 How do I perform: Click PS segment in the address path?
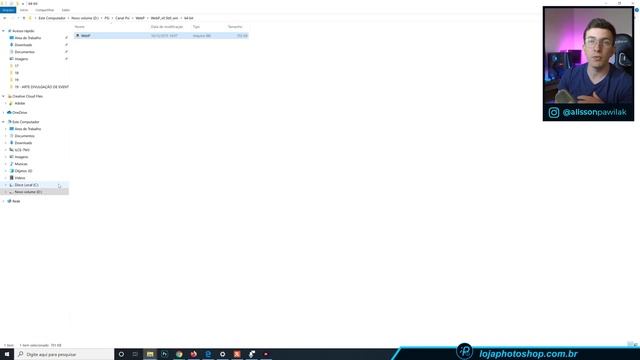pyautogui.click(x=107, y=18)
